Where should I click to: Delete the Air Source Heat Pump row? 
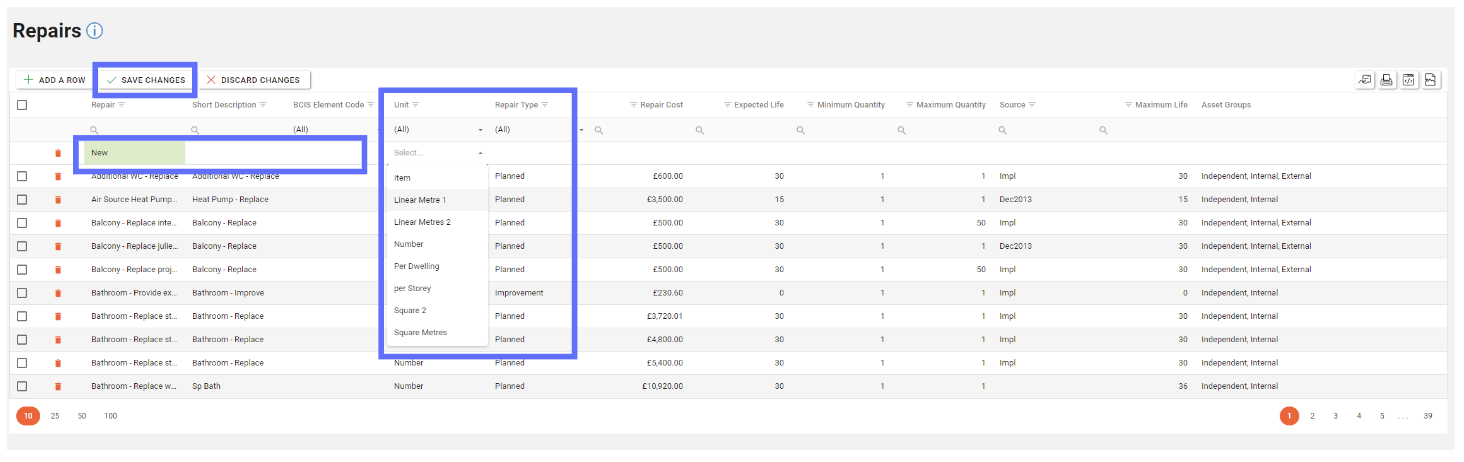click(x=58, y=199)
